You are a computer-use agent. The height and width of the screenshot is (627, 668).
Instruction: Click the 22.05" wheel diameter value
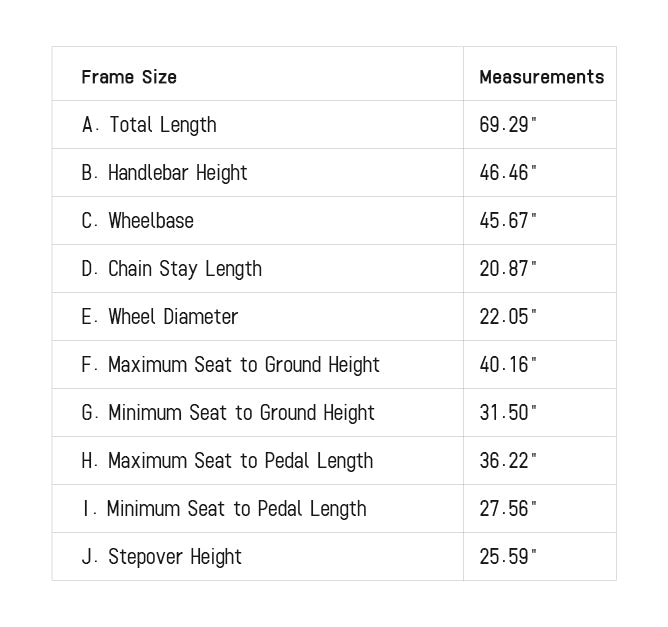(x=508, y=317)
